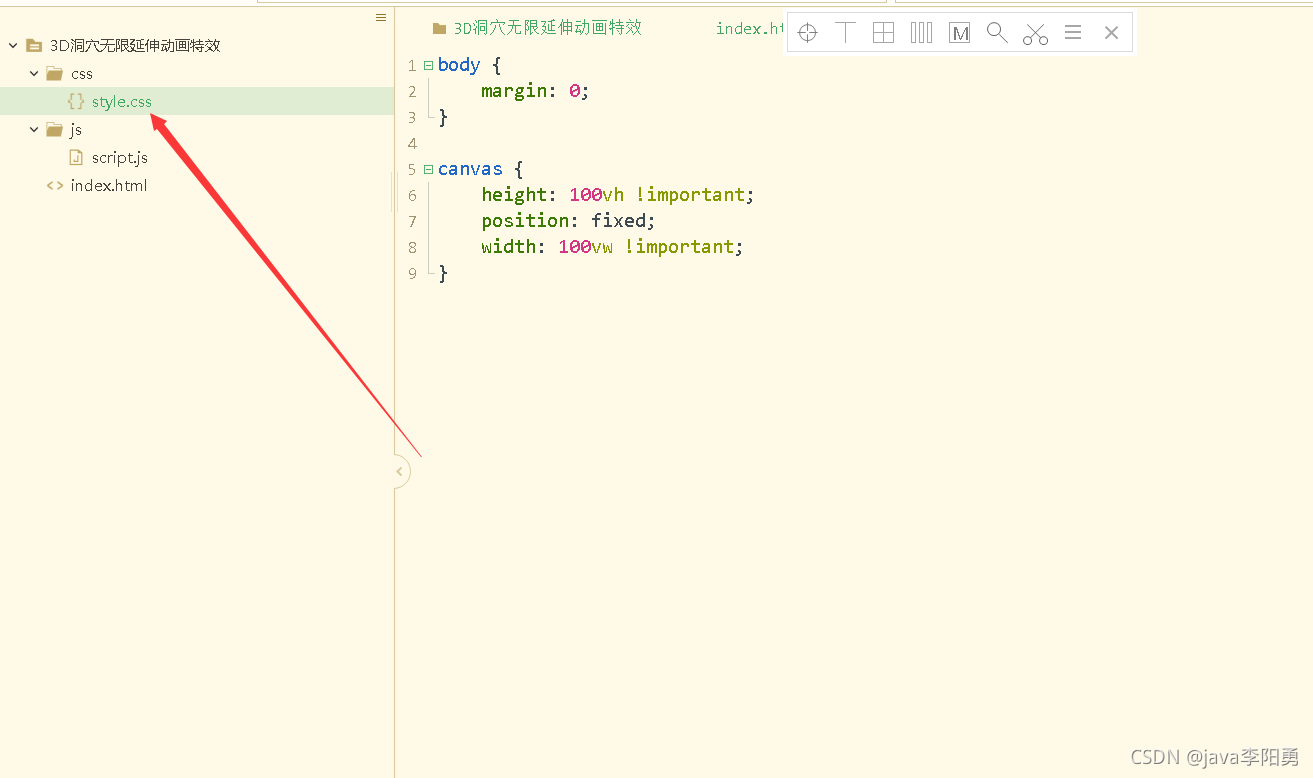Click the boxed M tool icon
This screenshot has height=778, width=1313.
click(x=960, y=33)
